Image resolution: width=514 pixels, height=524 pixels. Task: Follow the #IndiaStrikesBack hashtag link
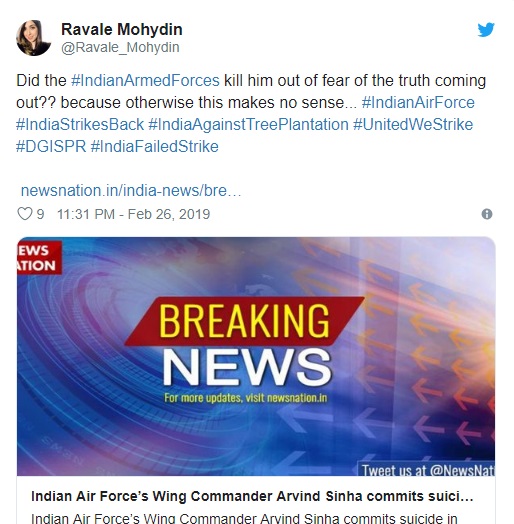80,125
